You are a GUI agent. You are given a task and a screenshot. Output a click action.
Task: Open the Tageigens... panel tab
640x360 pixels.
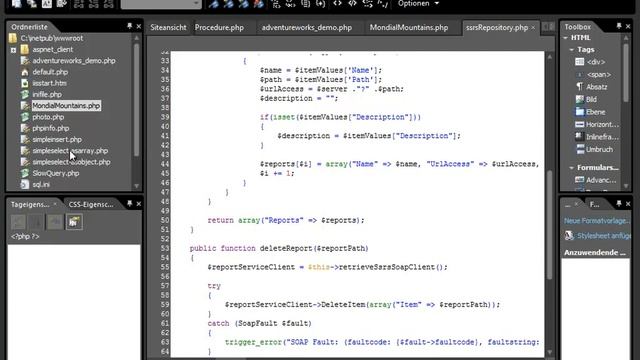point(30,204)
